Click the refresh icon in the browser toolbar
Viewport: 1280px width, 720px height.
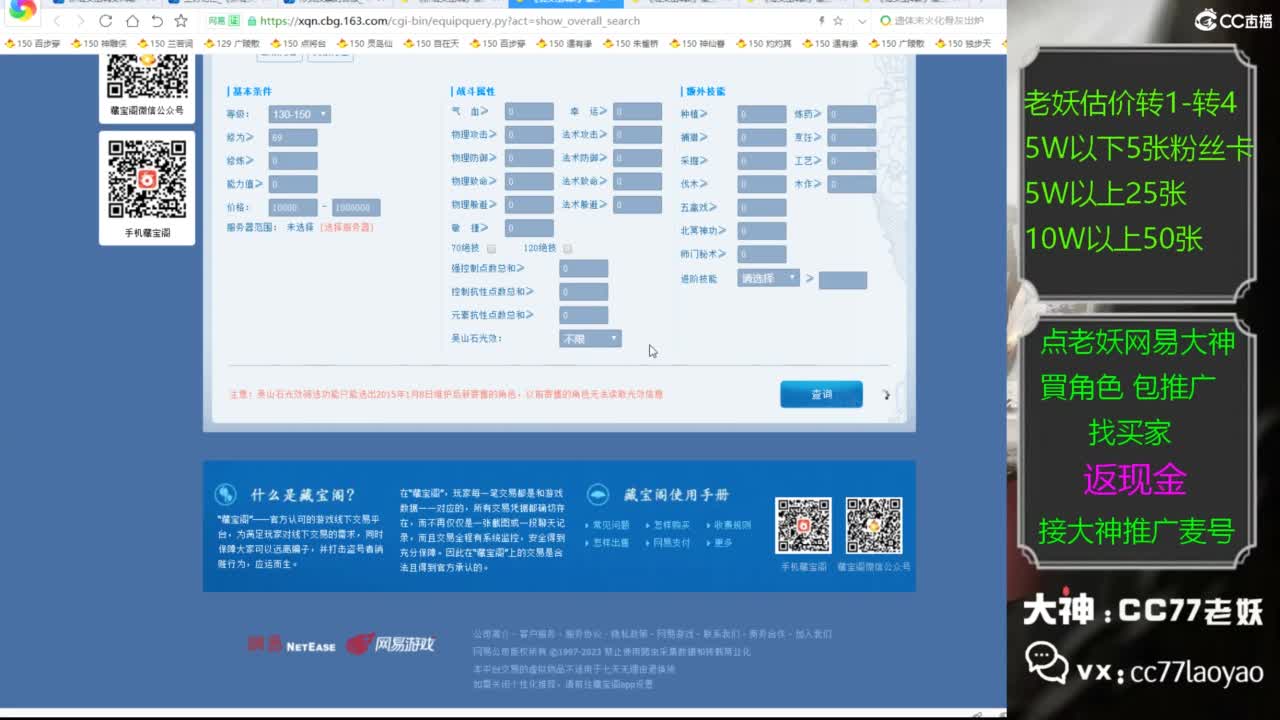coord(106,21)
